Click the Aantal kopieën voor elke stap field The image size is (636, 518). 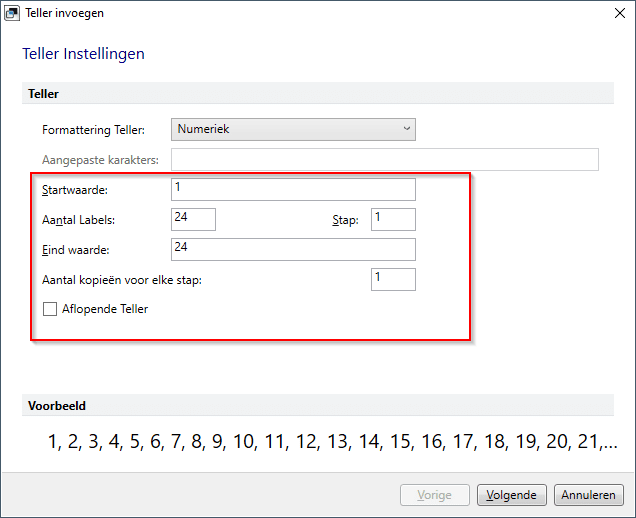pyautogui.click(x=393, y=279)
